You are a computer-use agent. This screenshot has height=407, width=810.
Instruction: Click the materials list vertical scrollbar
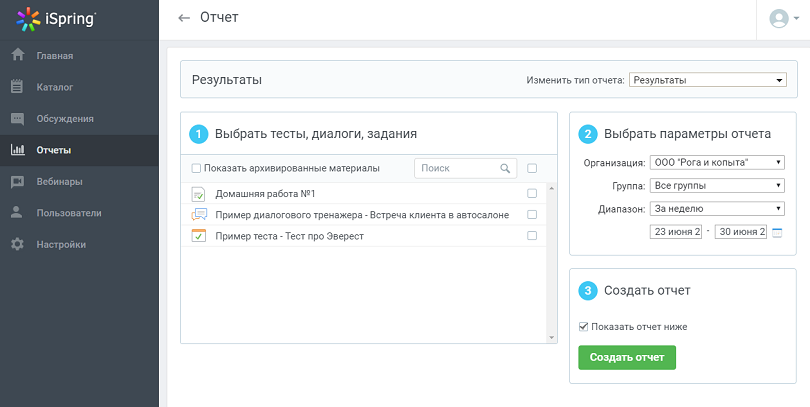pyautogui.click(x=551, y=260)
